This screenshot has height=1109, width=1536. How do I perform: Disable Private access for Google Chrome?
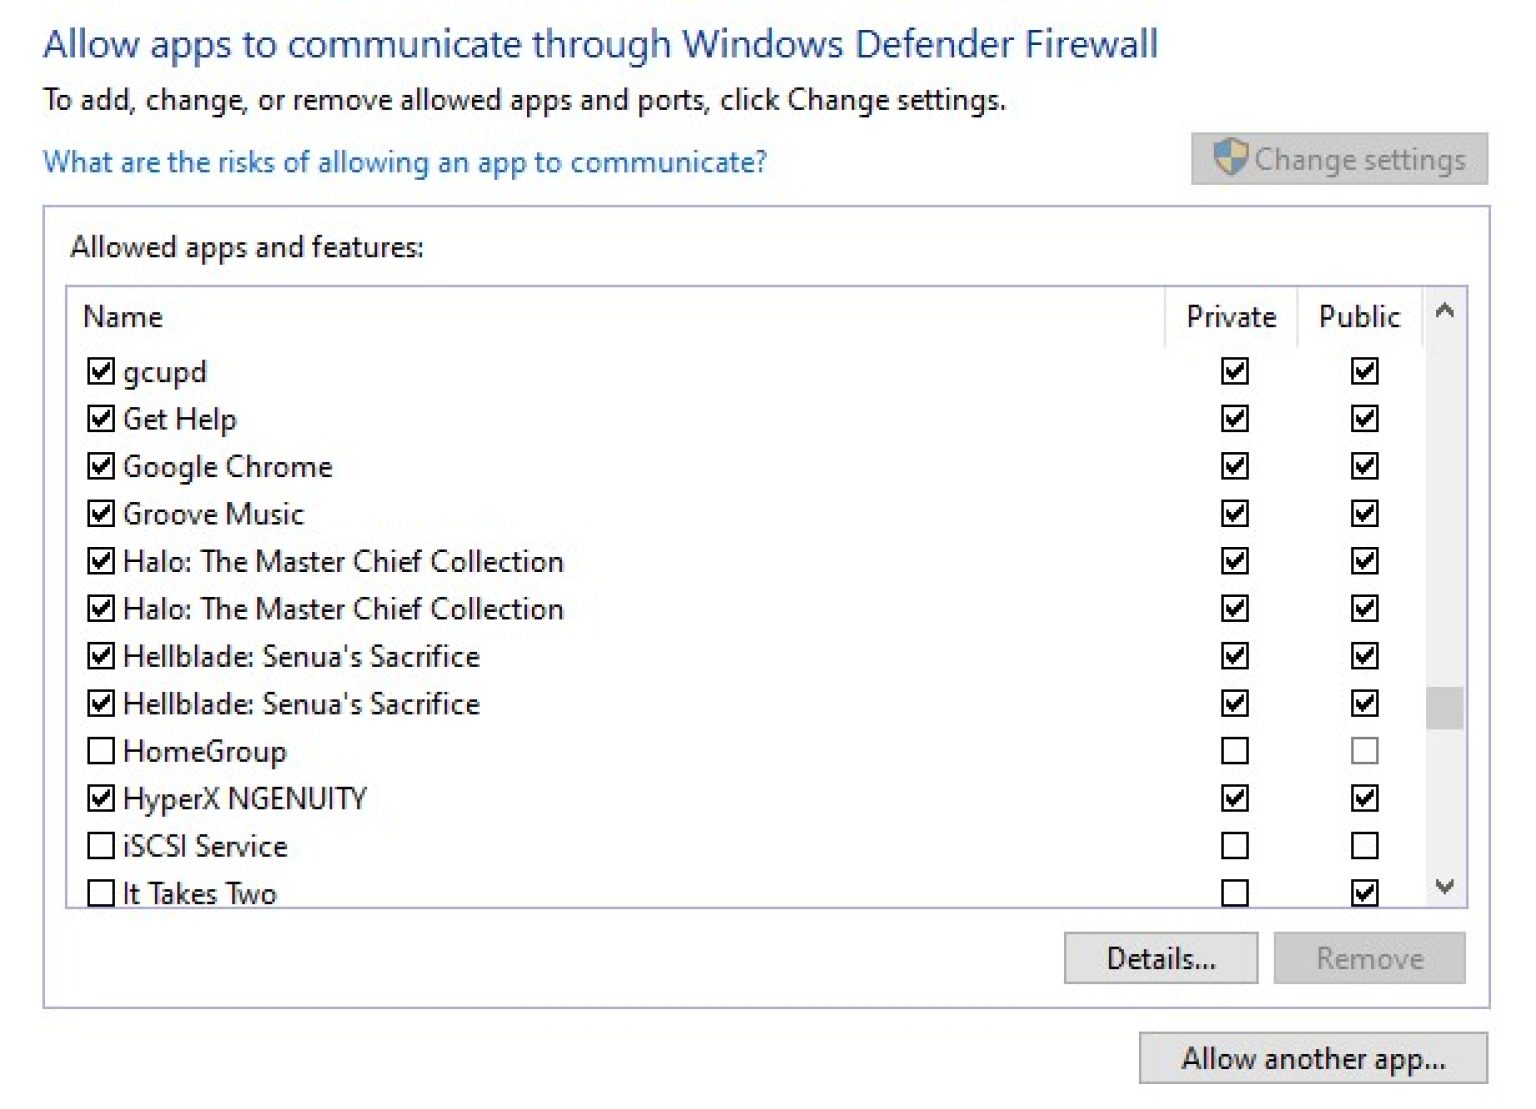coord(1232,466)
